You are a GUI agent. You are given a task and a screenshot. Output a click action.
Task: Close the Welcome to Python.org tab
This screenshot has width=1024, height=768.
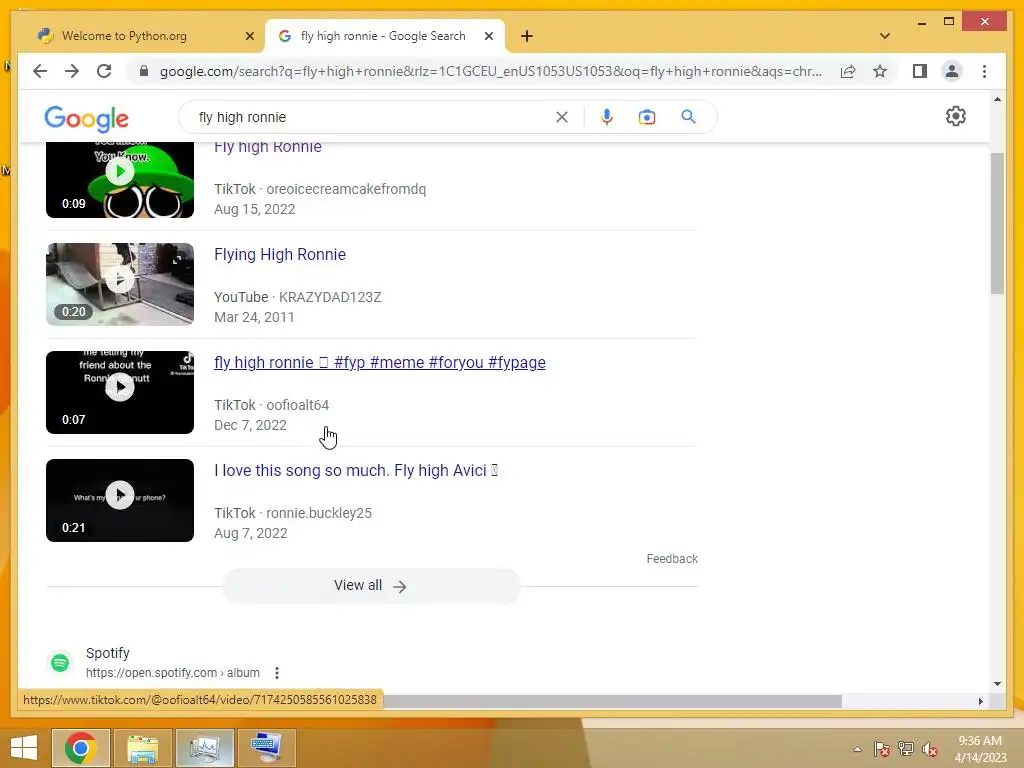249,36
